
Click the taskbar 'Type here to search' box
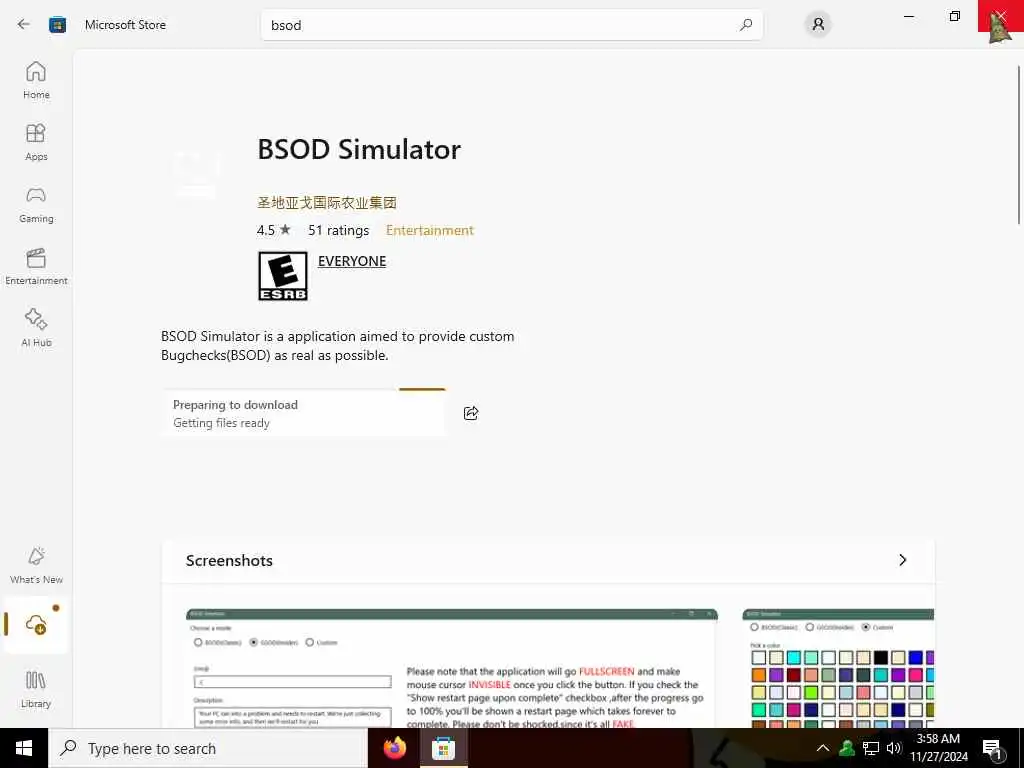point(208,748)
